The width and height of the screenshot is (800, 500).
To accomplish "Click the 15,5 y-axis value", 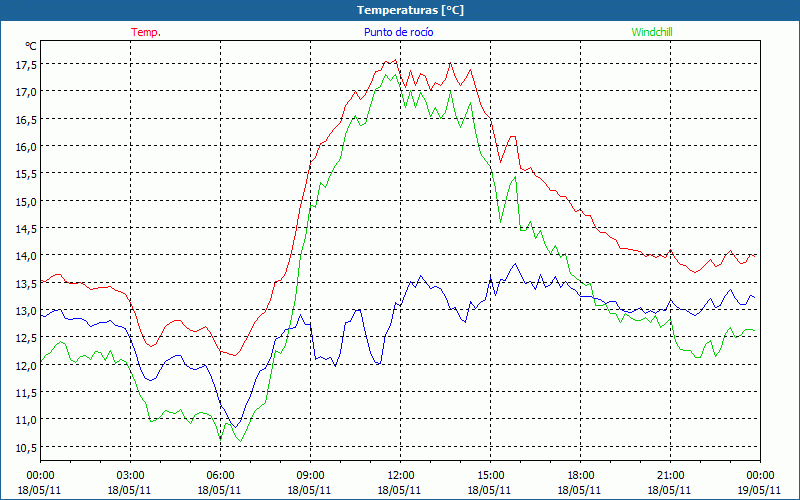I will click(x=26, y=173).
